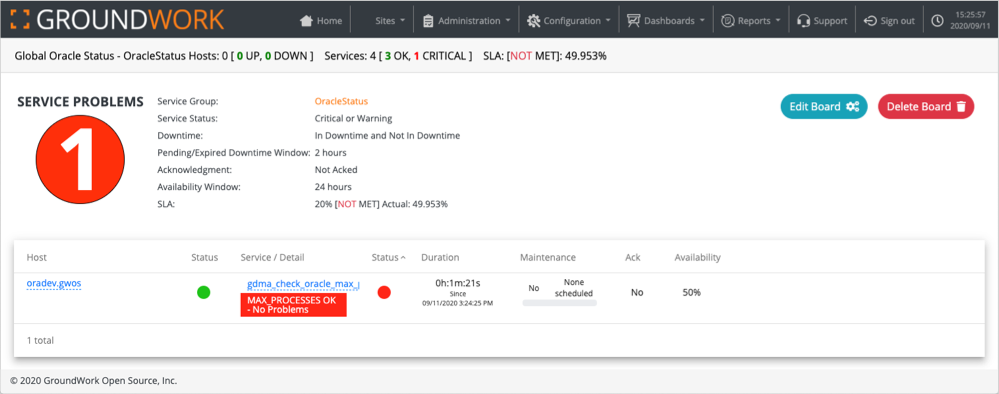Click the gears icon on Edit Board
The width and height of the screenshot is (999, 394).
852,106
